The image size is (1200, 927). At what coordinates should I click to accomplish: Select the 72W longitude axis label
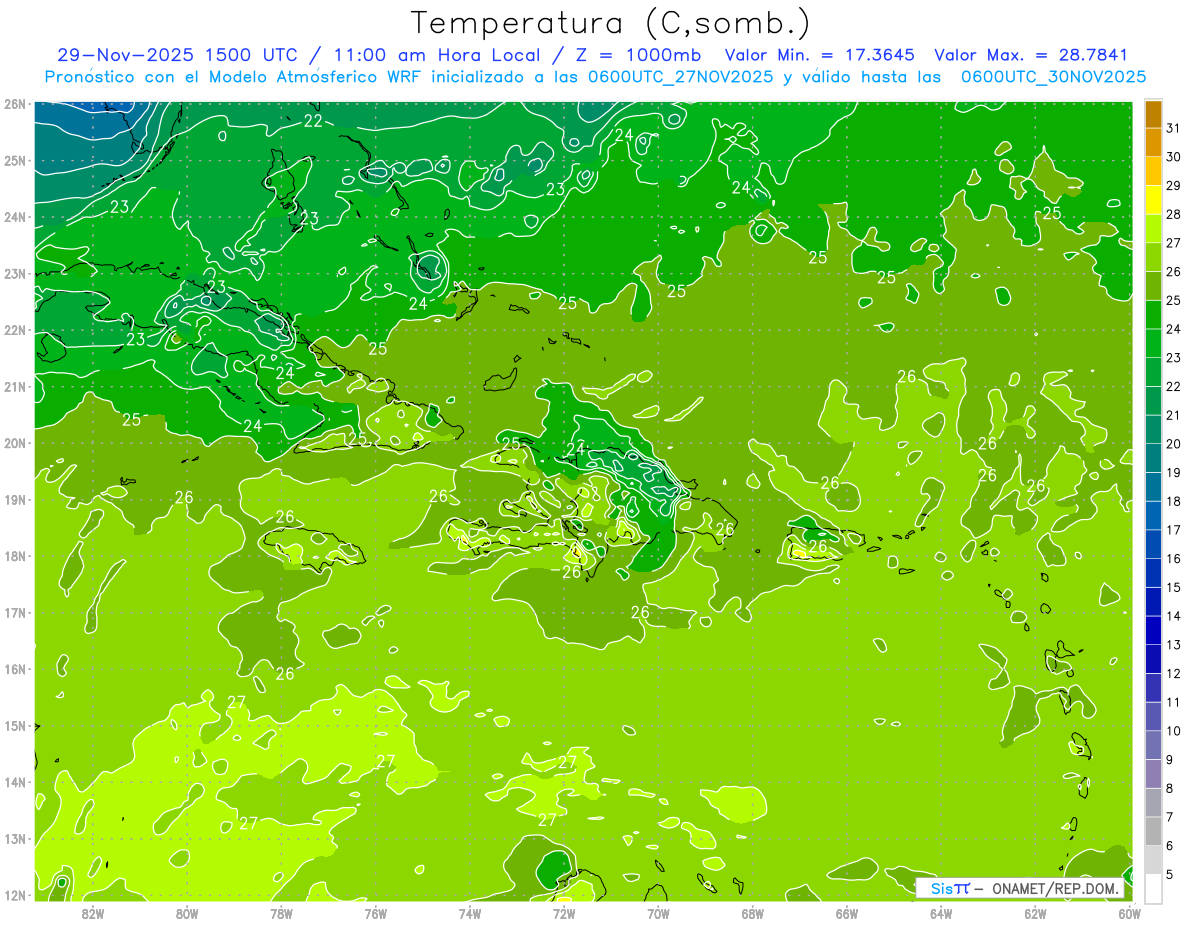click(564, 913)
